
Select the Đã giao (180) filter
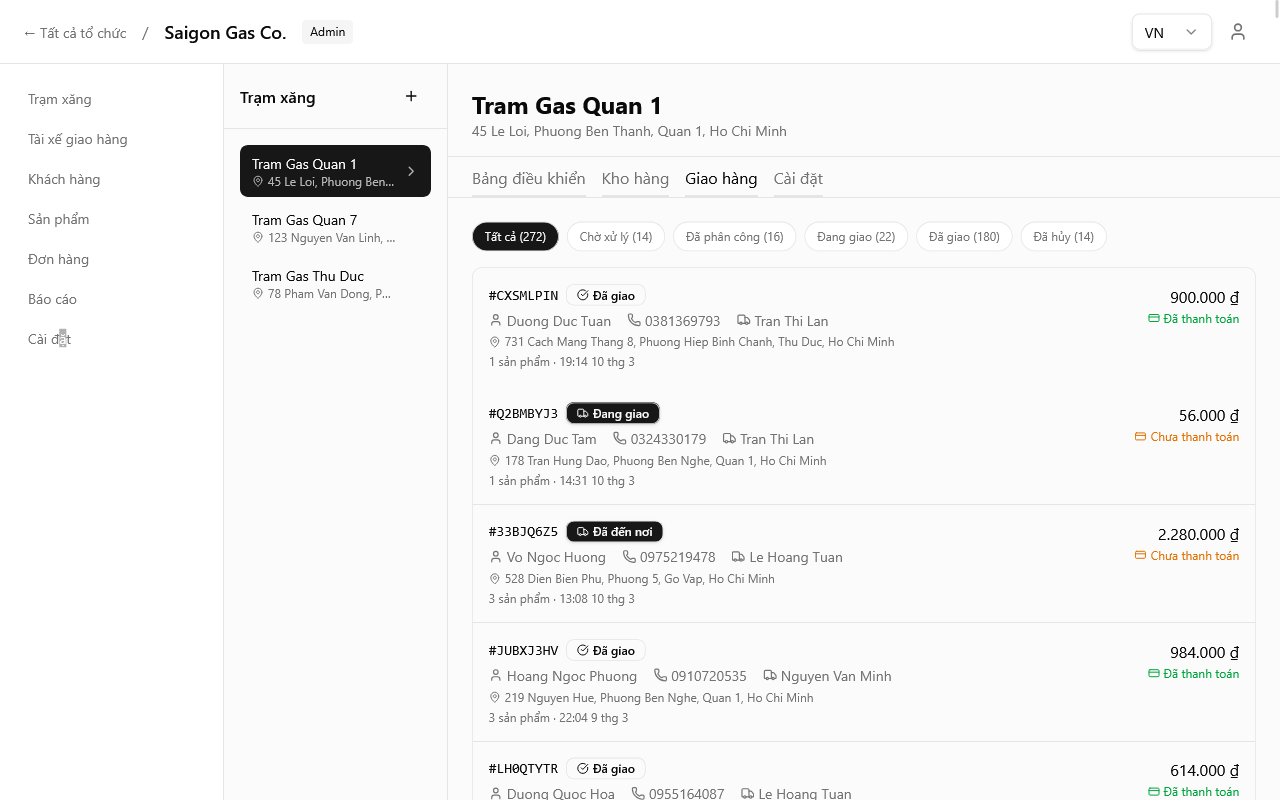[x=964, y=237]
